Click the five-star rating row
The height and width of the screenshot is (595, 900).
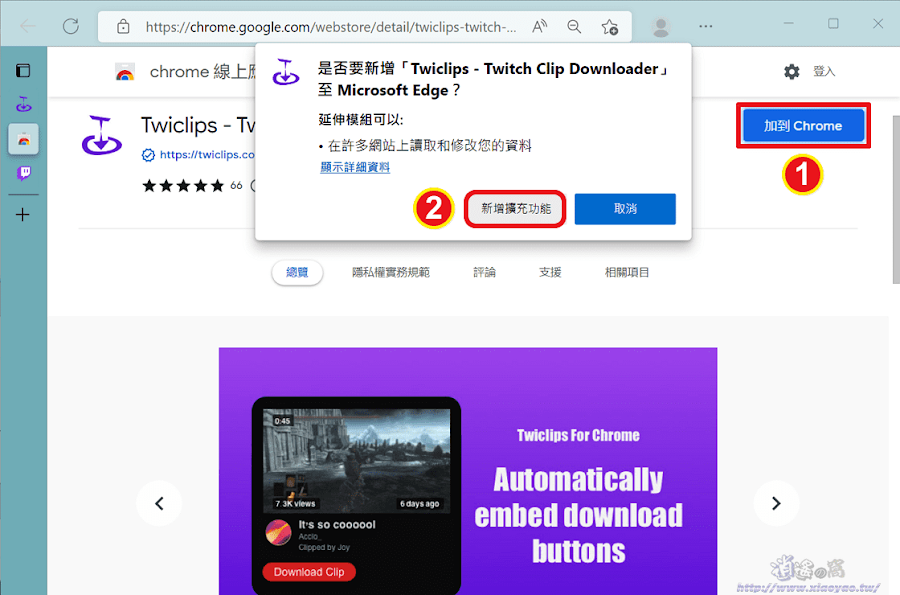point(183,186)
